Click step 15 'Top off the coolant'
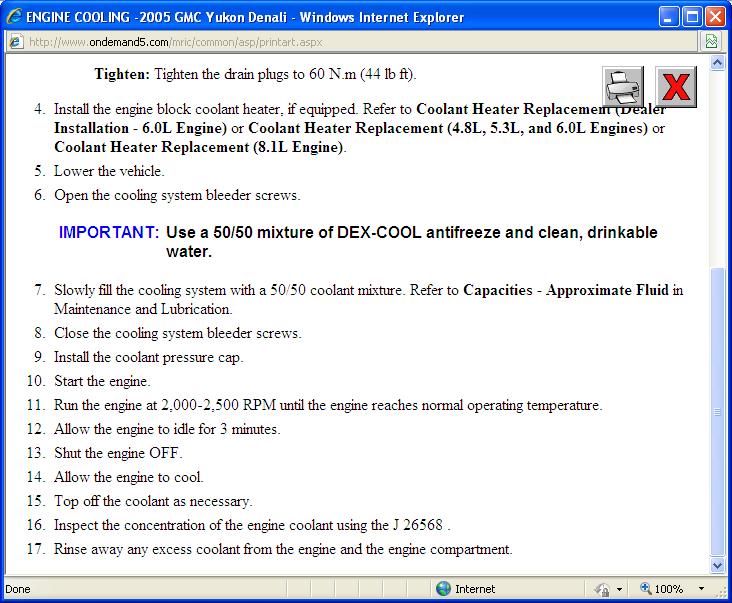732x603 pixels. click(153, 501)
